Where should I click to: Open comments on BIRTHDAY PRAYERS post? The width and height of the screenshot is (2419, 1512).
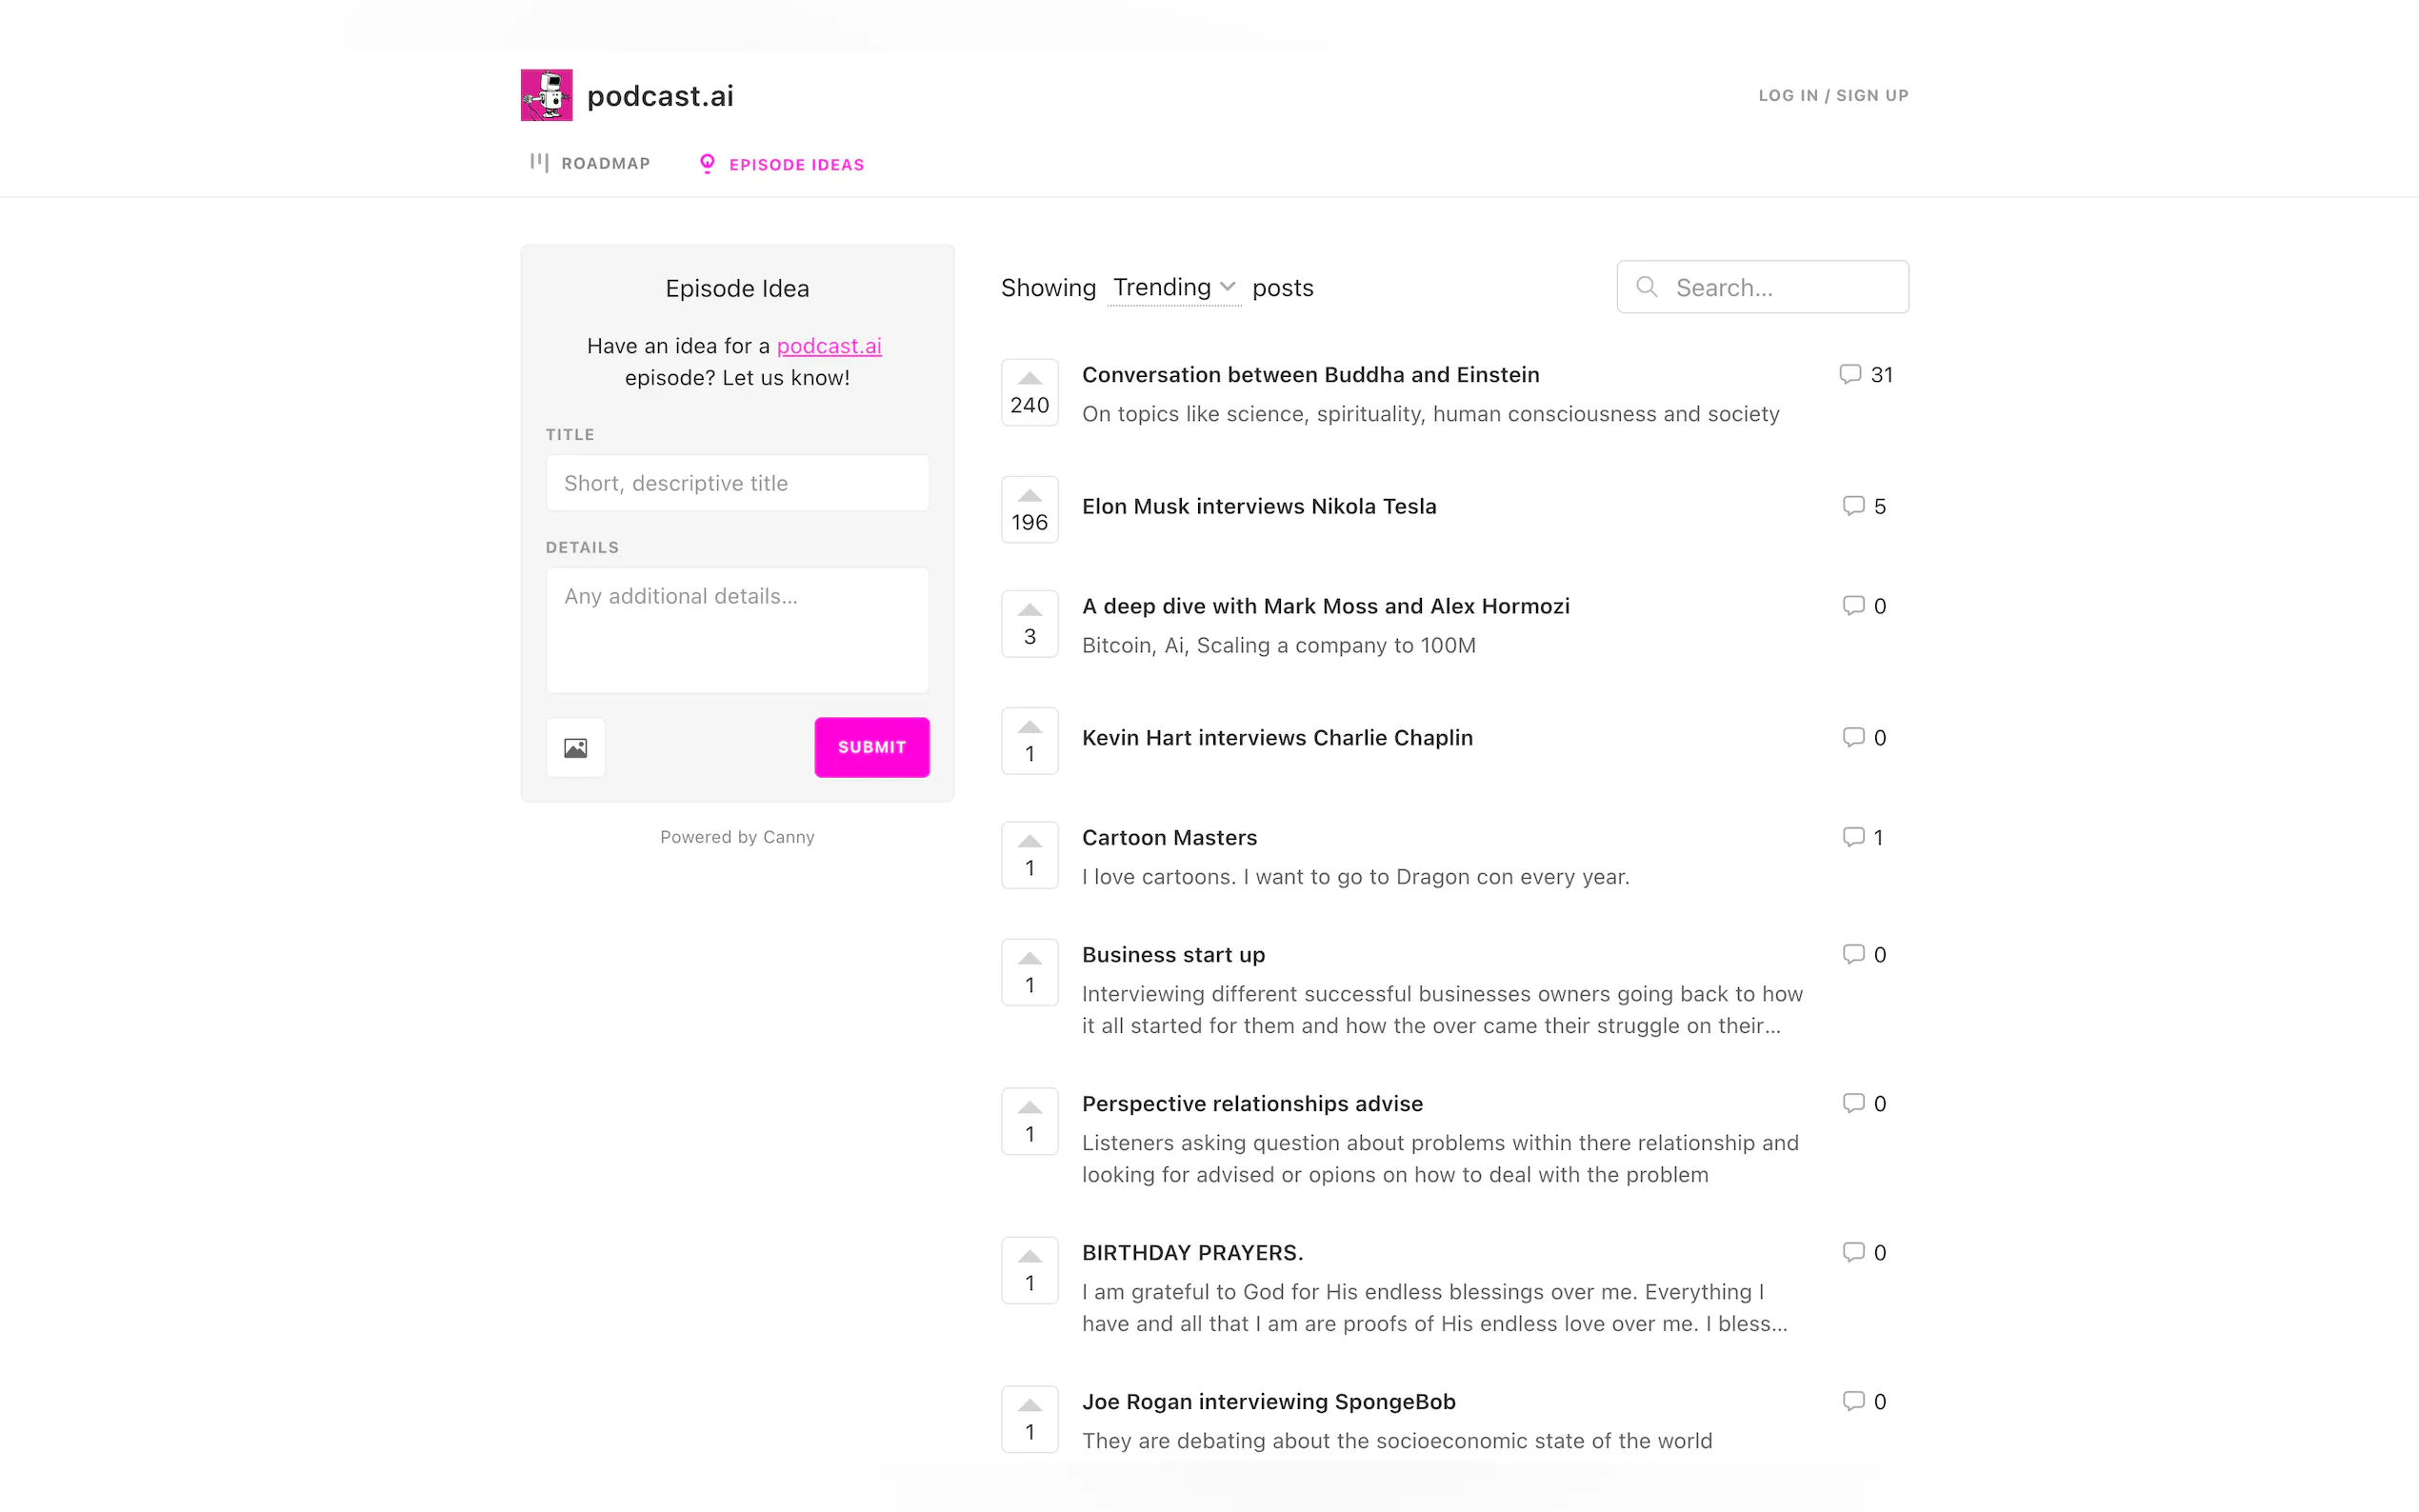pyautogui.click(x=1854, y=1252)
